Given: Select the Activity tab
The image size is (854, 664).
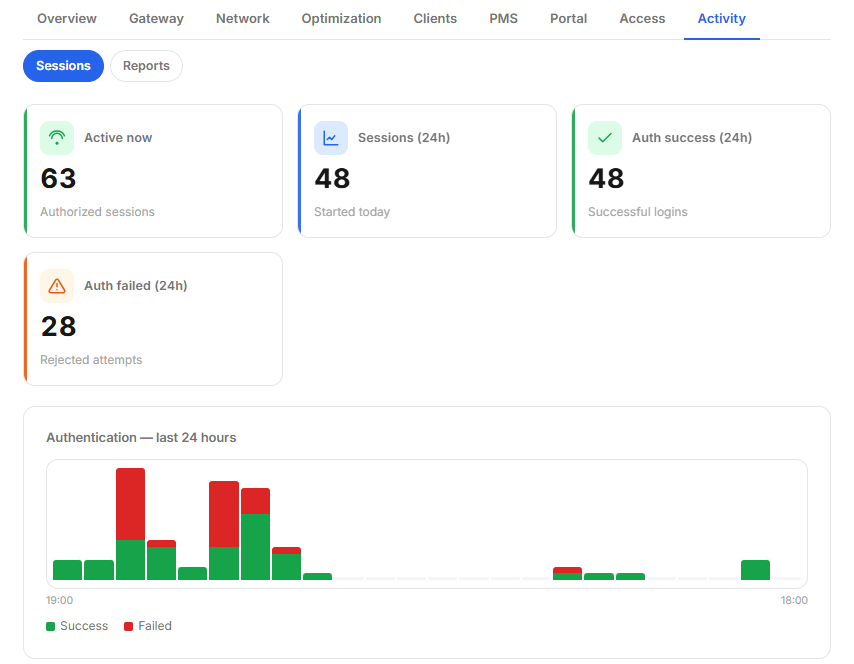Looking at the screenshot, I should [x=722, y=19].
